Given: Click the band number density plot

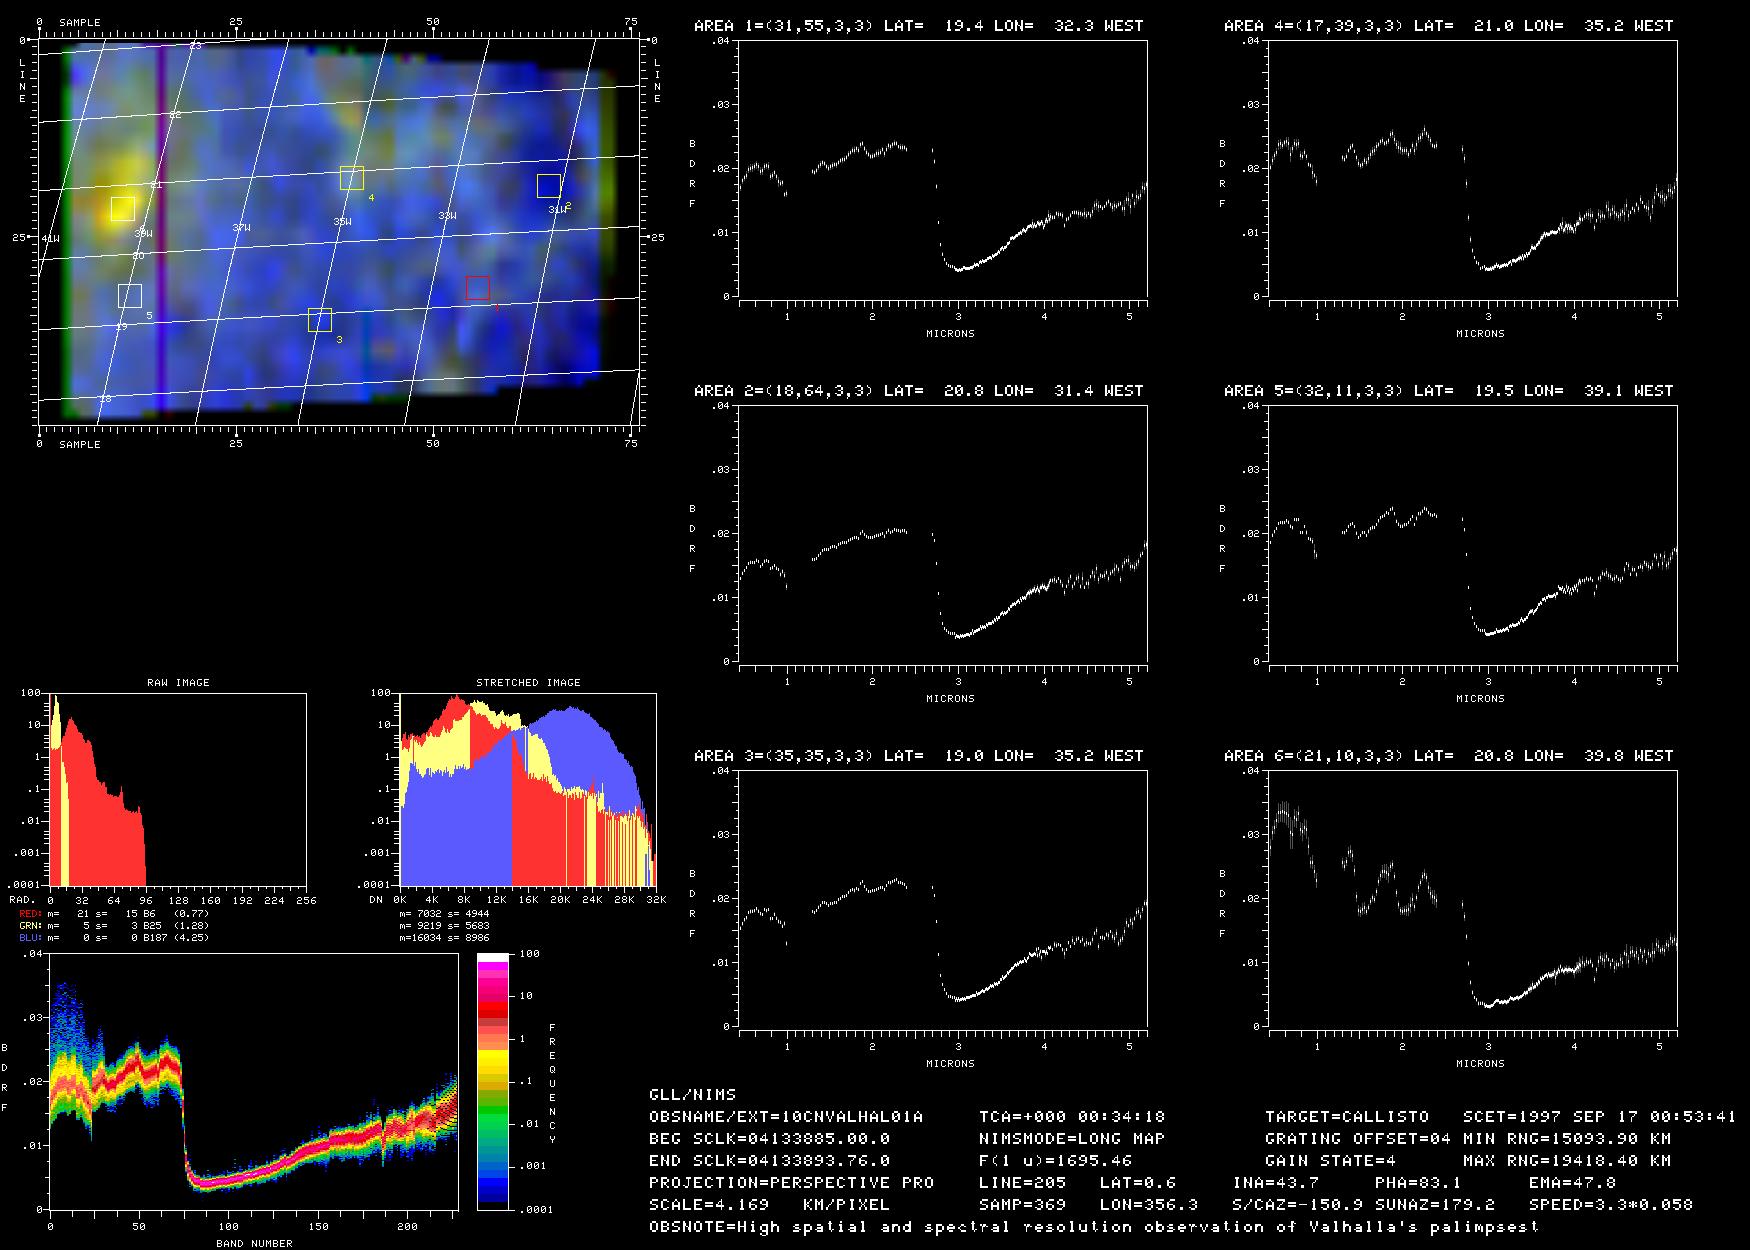Looking at the screenshot, I should (x=253, y=1082).
